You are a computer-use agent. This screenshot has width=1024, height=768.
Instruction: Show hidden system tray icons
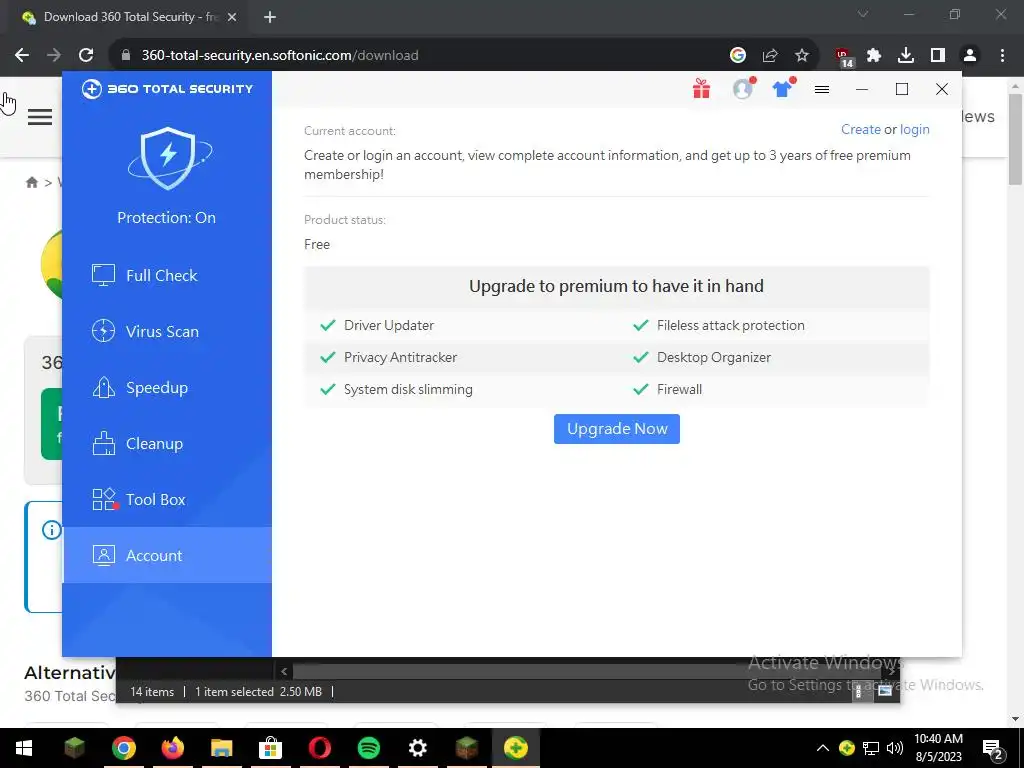(823, 748)
